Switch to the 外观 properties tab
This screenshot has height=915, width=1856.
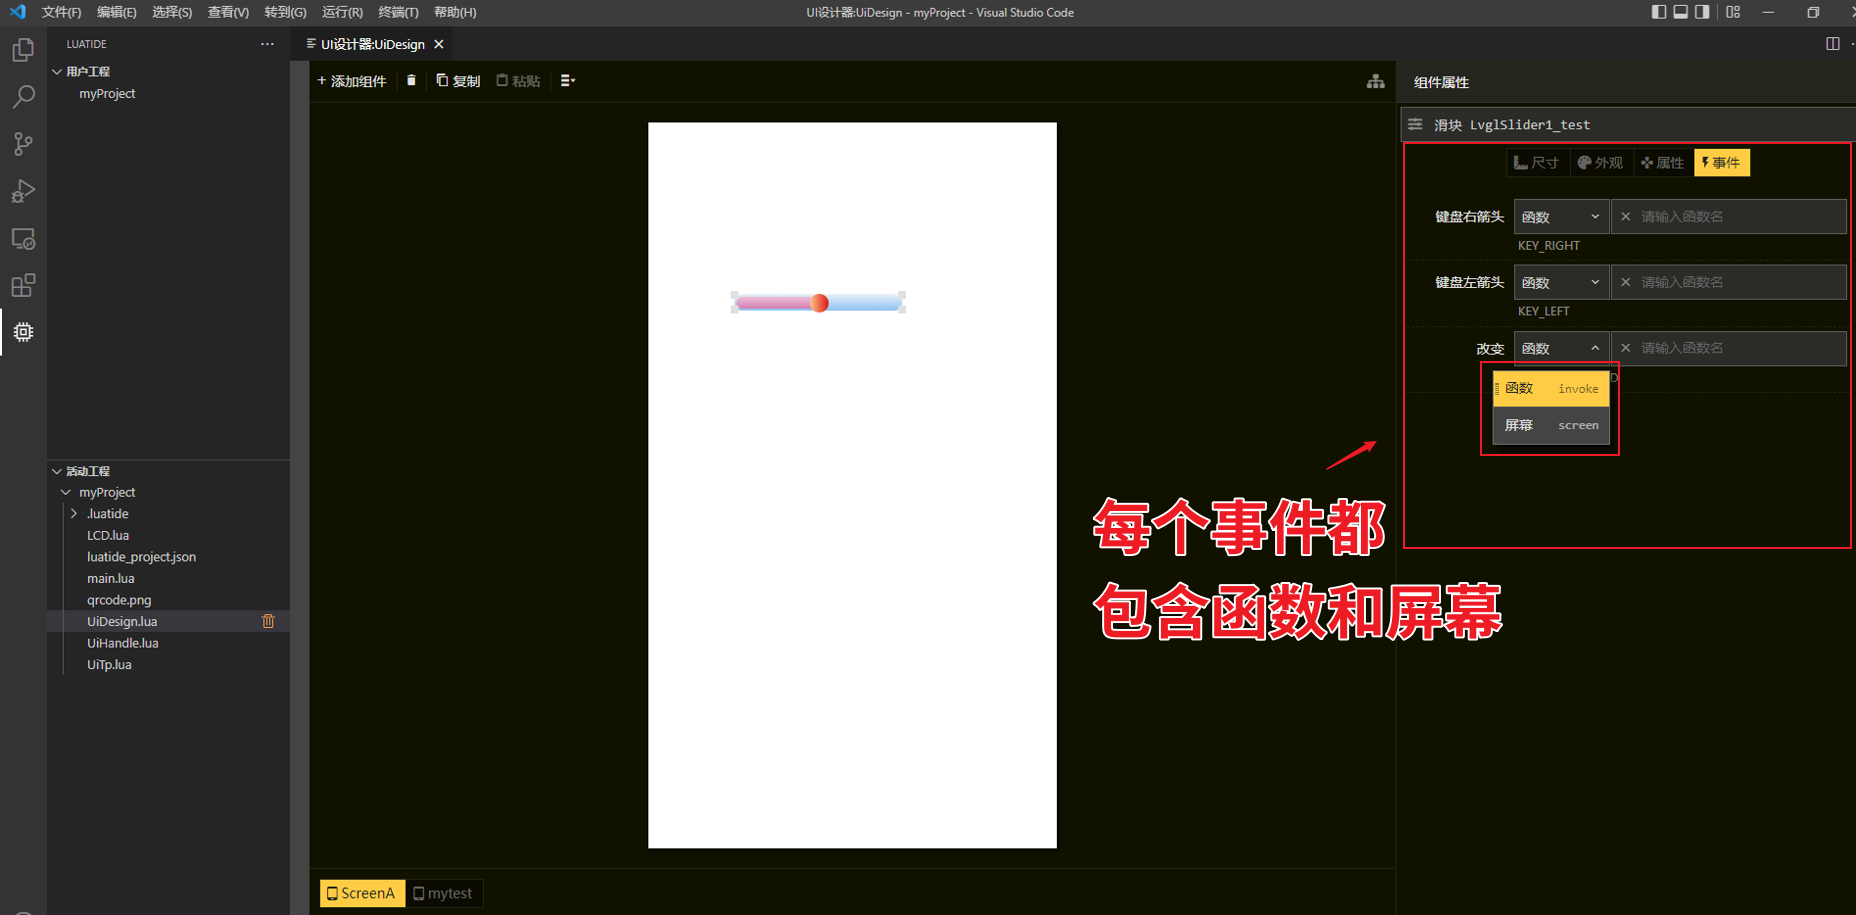pyautogui.click(x=1601, y=162)
